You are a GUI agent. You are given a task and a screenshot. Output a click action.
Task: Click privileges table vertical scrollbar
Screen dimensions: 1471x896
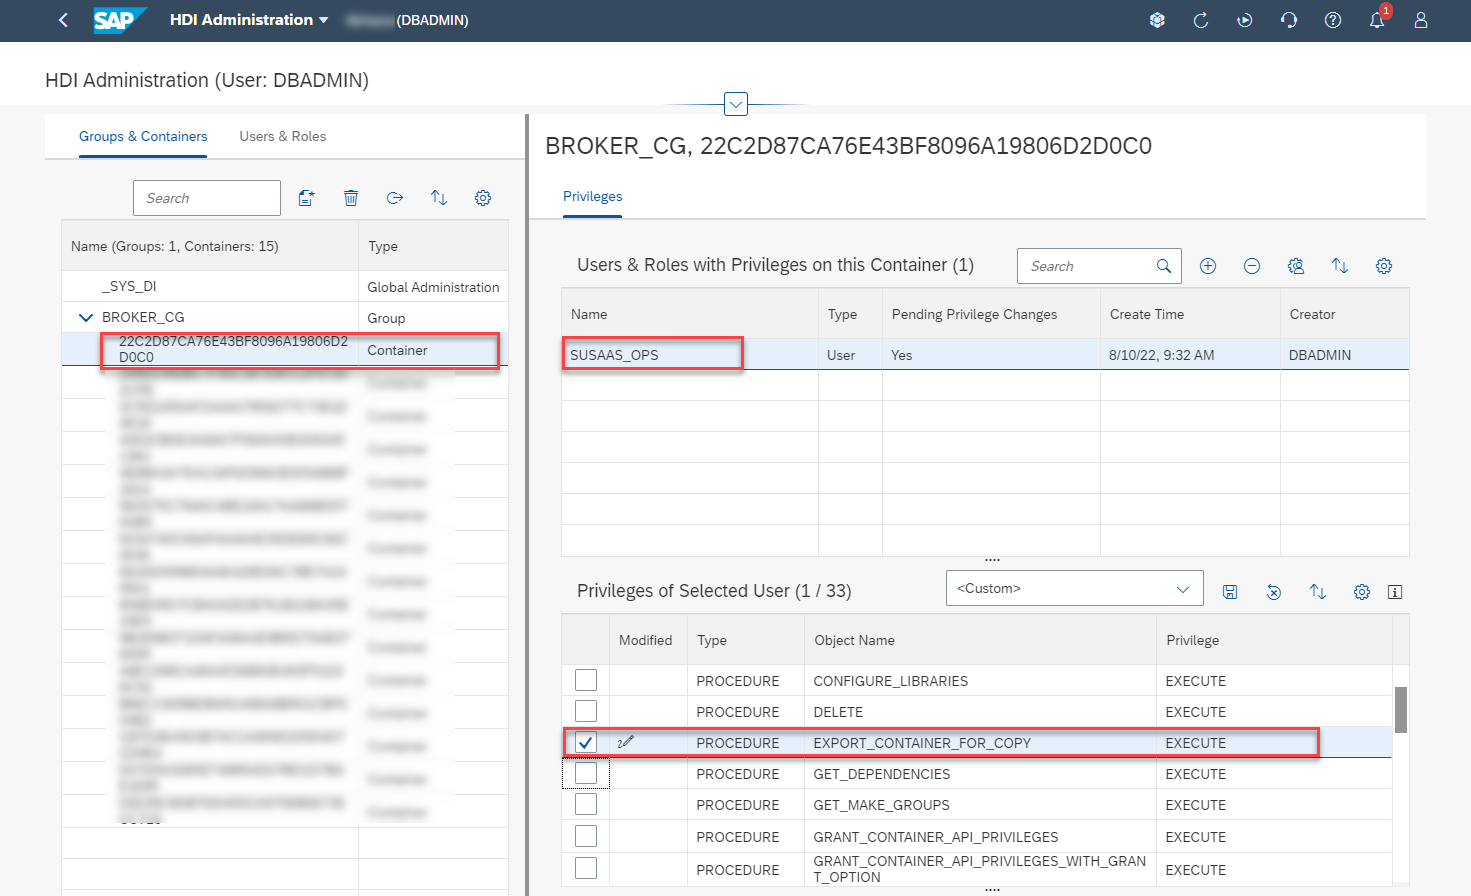click(x=1401, y=710)
